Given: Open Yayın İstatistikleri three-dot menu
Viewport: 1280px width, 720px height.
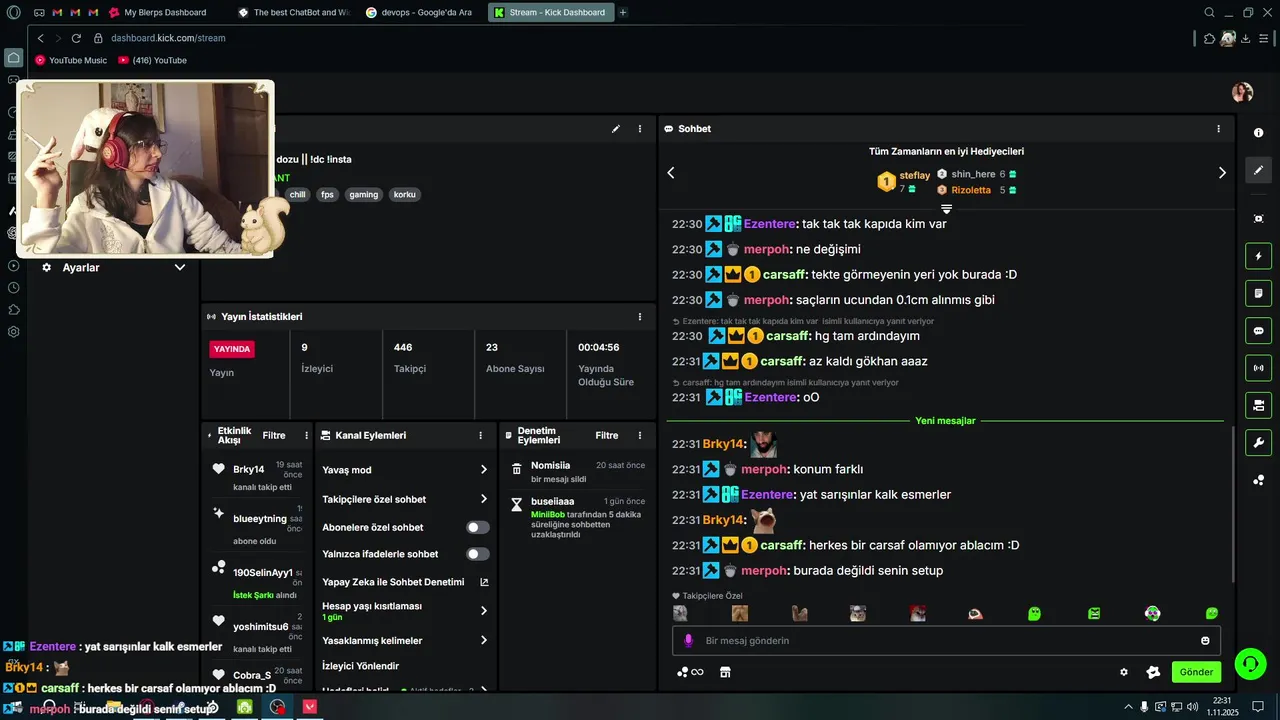Looking at the screenshot, I should (640, 317).
